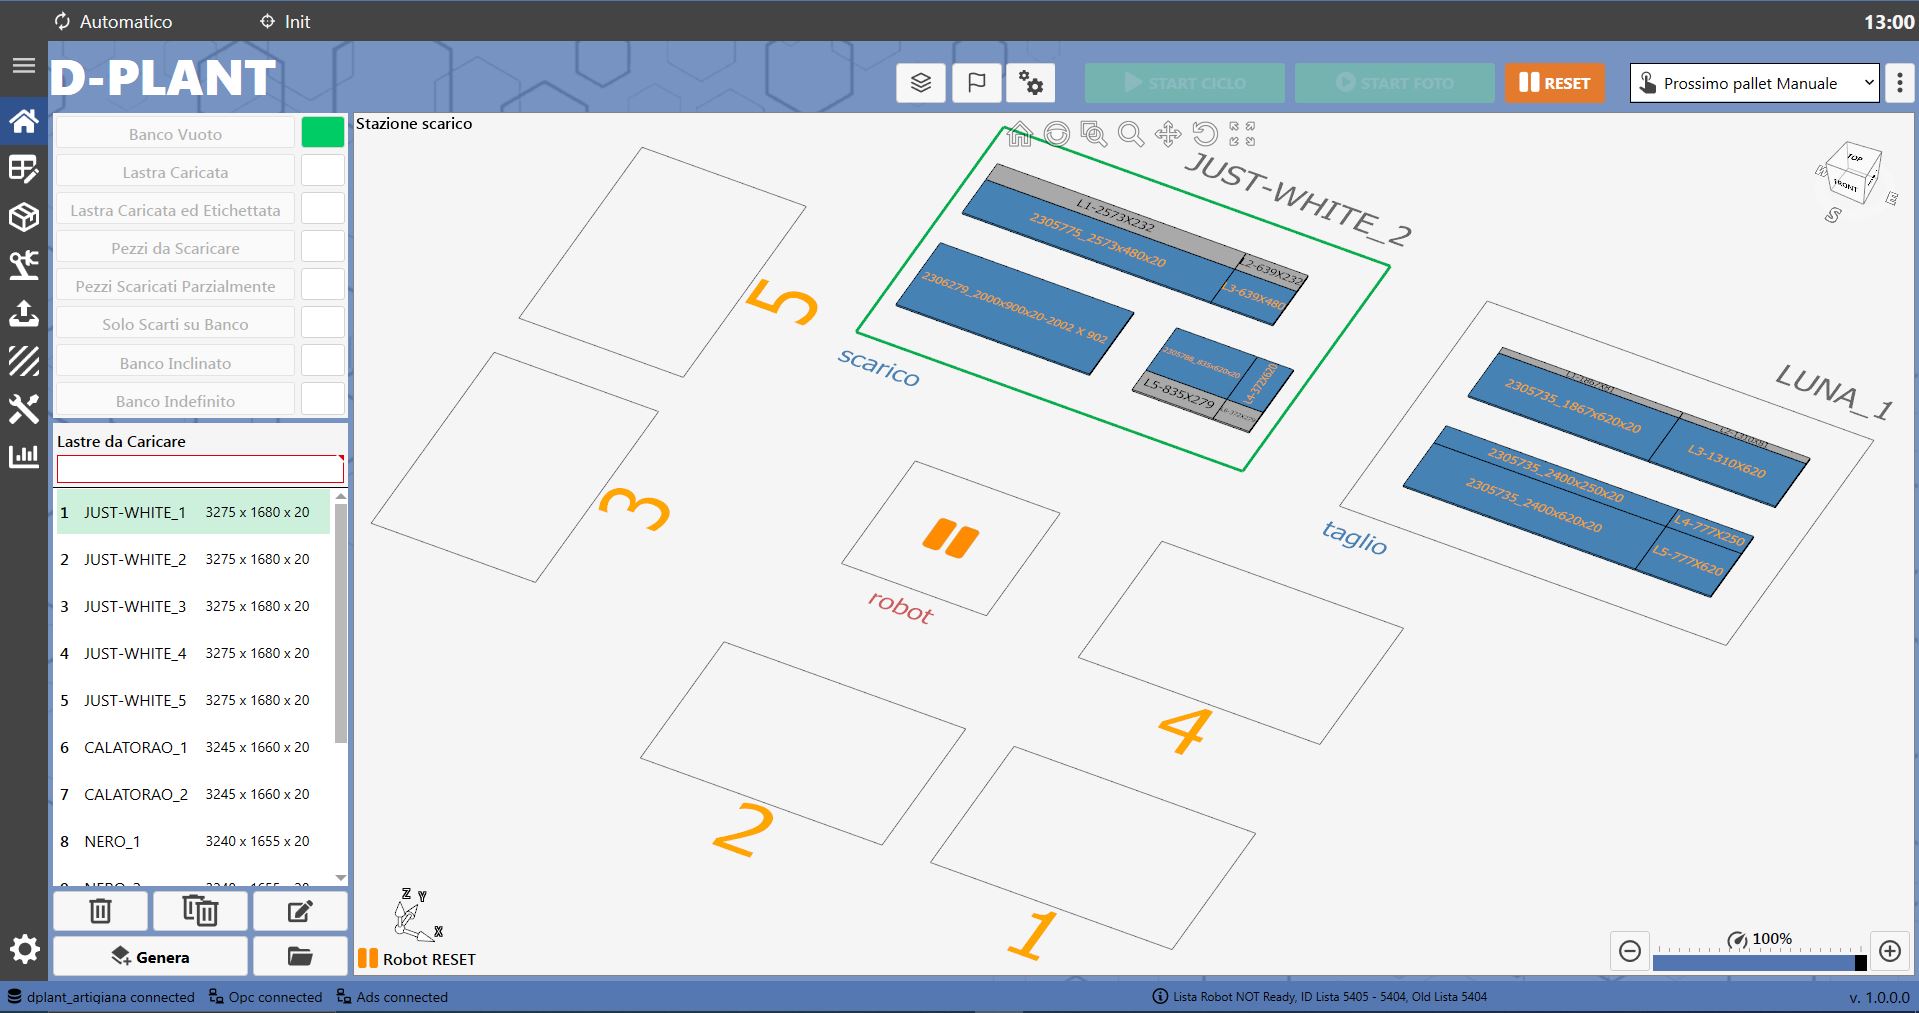Screen dimensions: 1919x1013
Task: Toggle the Lastra Caricata status box
Action: pos(322,171)
